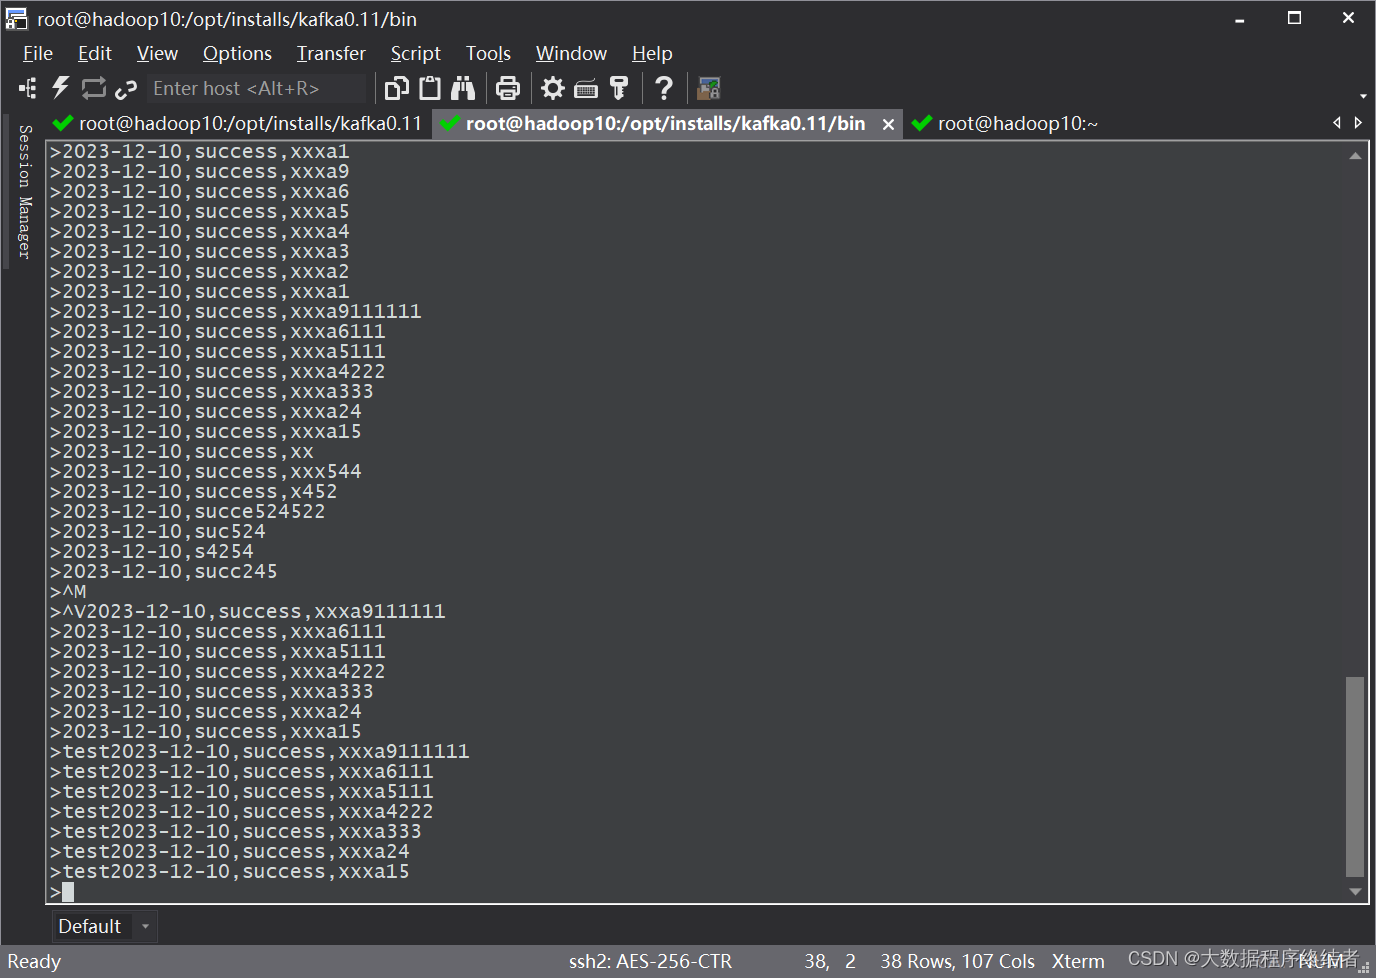Open the Session Manager side panel

25,192
